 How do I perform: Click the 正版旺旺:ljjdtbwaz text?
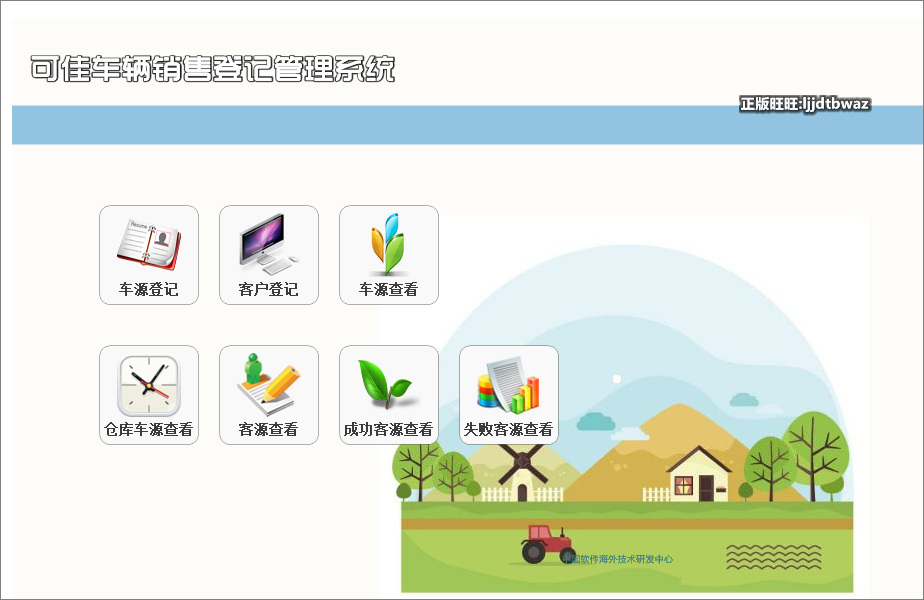[805, 104]
